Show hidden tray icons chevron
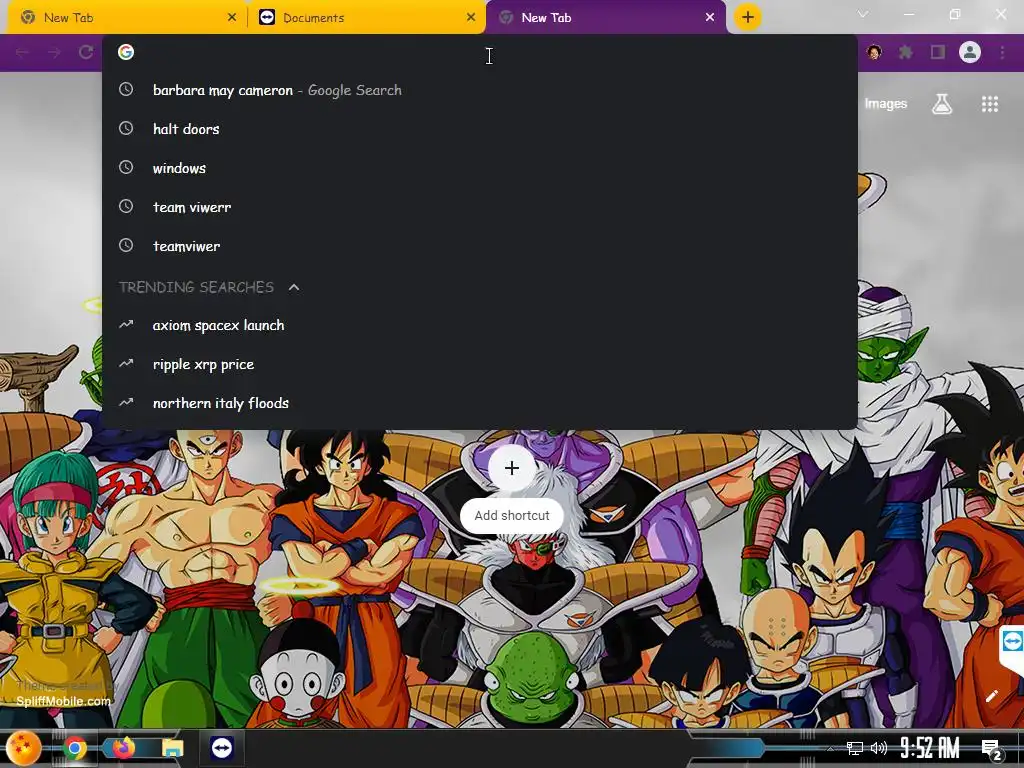The image size is (1024, 768). click(831, 749)
